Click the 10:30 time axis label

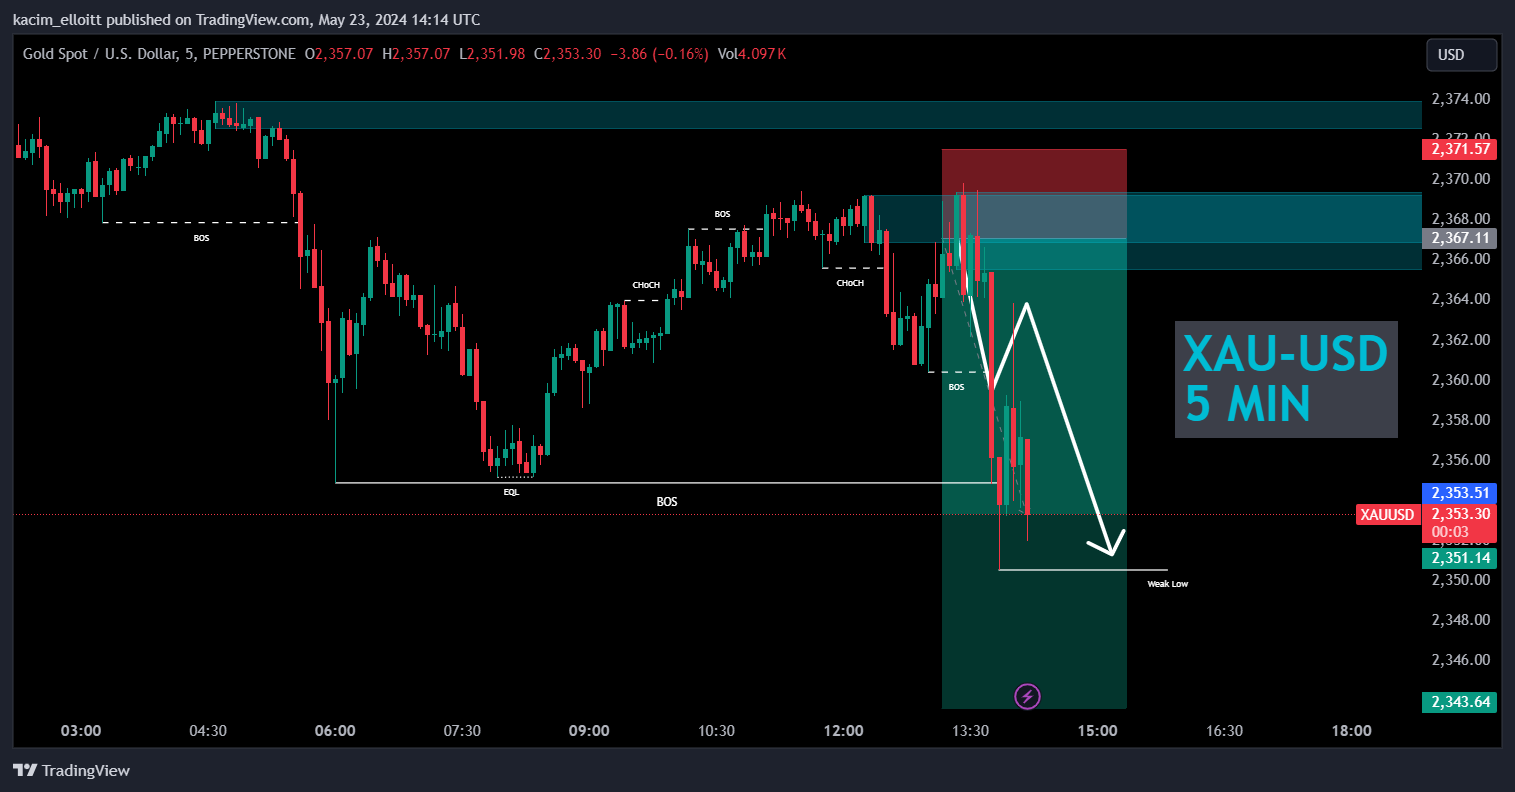pyautogui.click(x=716, y=731)
